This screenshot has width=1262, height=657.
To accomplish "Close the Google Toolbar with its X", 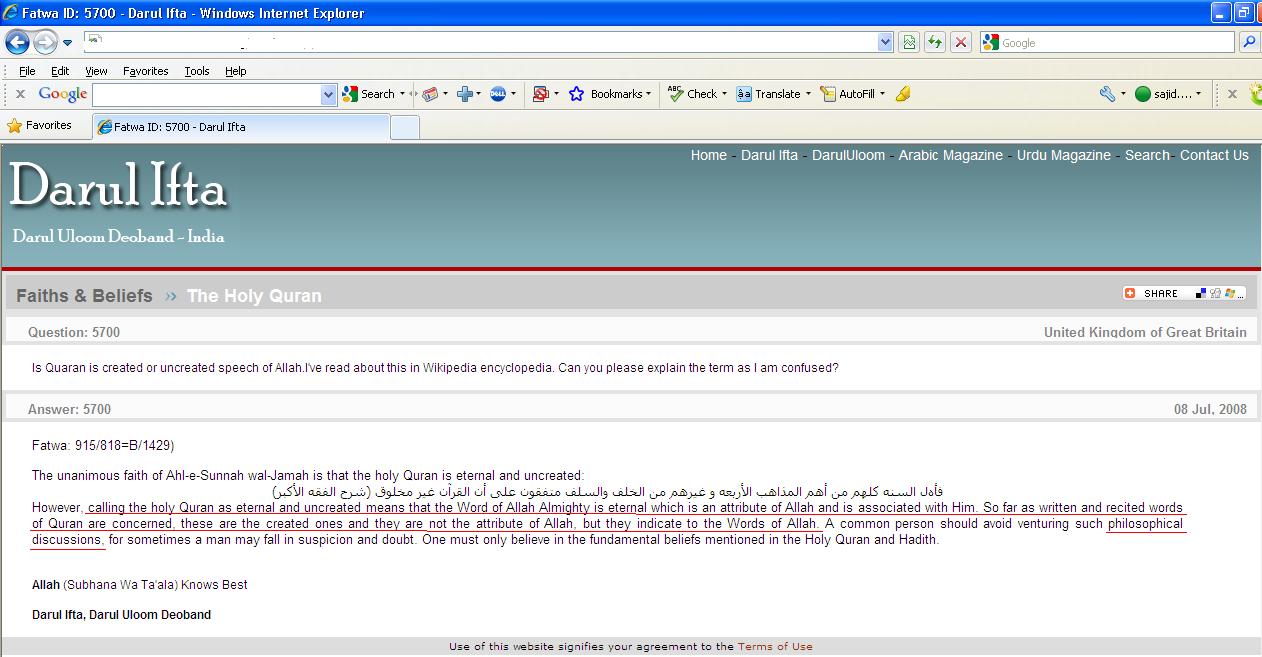I will 20,94.
